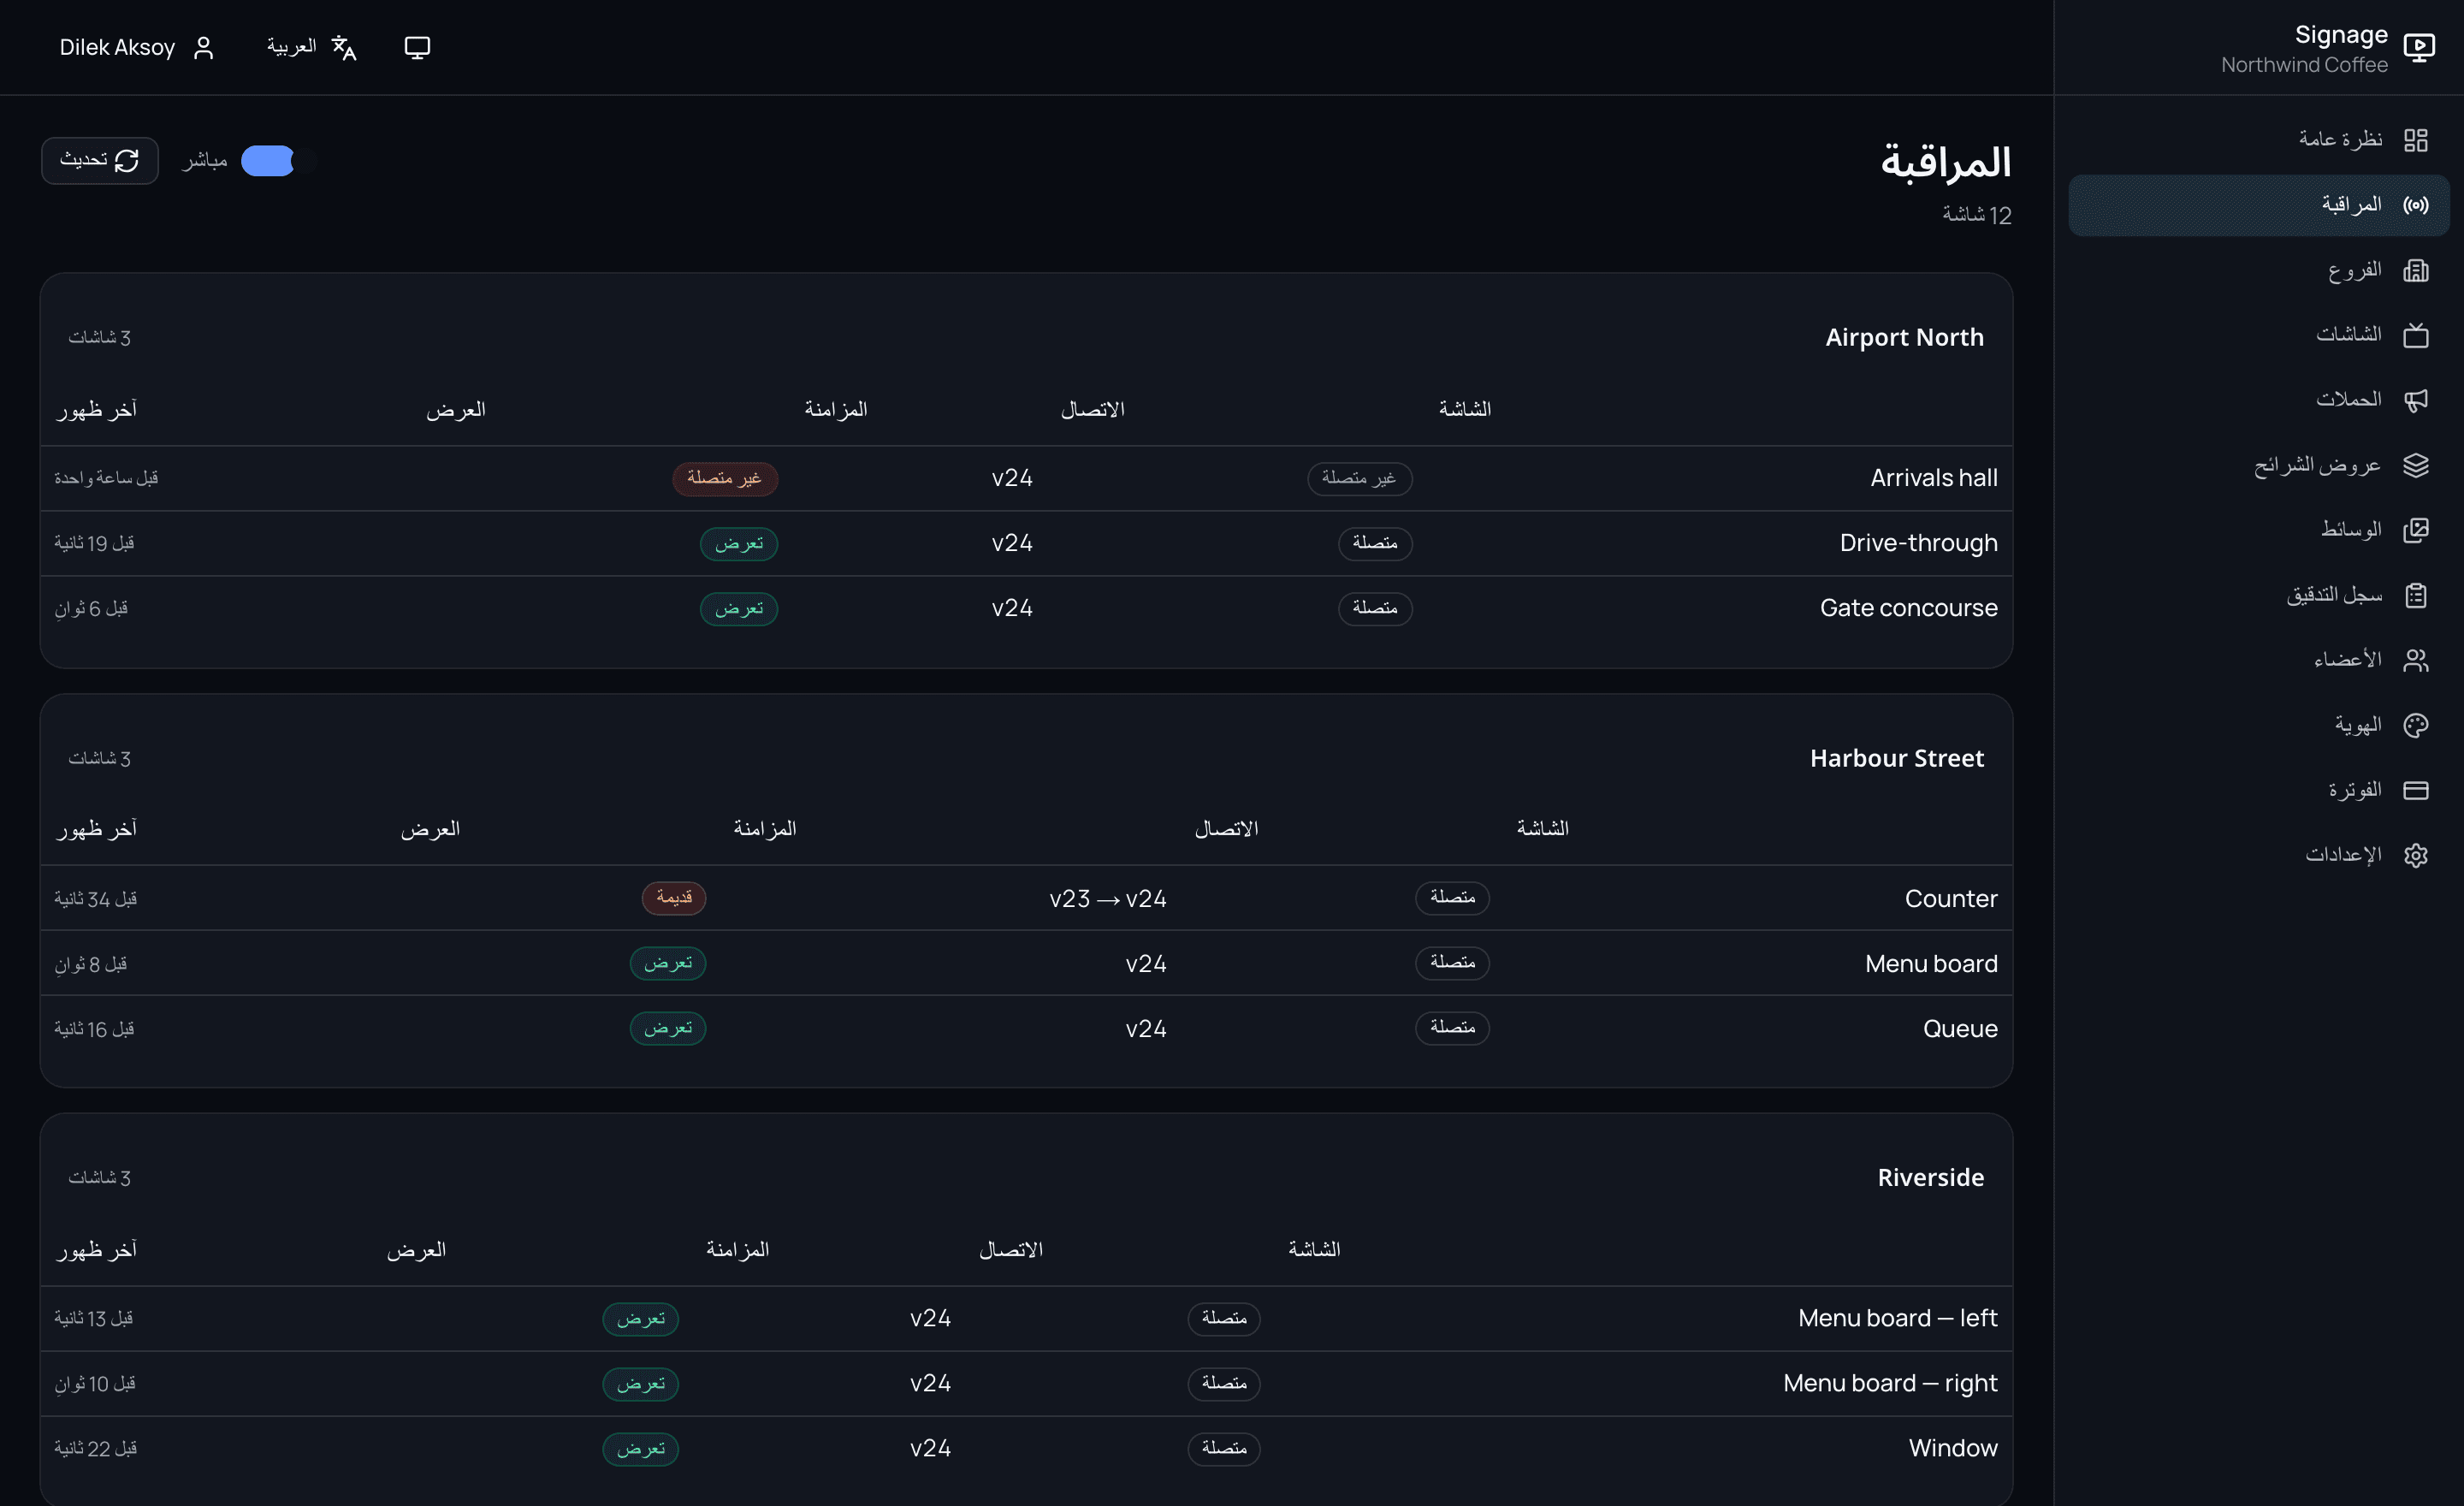Screen dimensions: 2464x1506
Task: Open the Screens TV icon
Action: 2415,335
